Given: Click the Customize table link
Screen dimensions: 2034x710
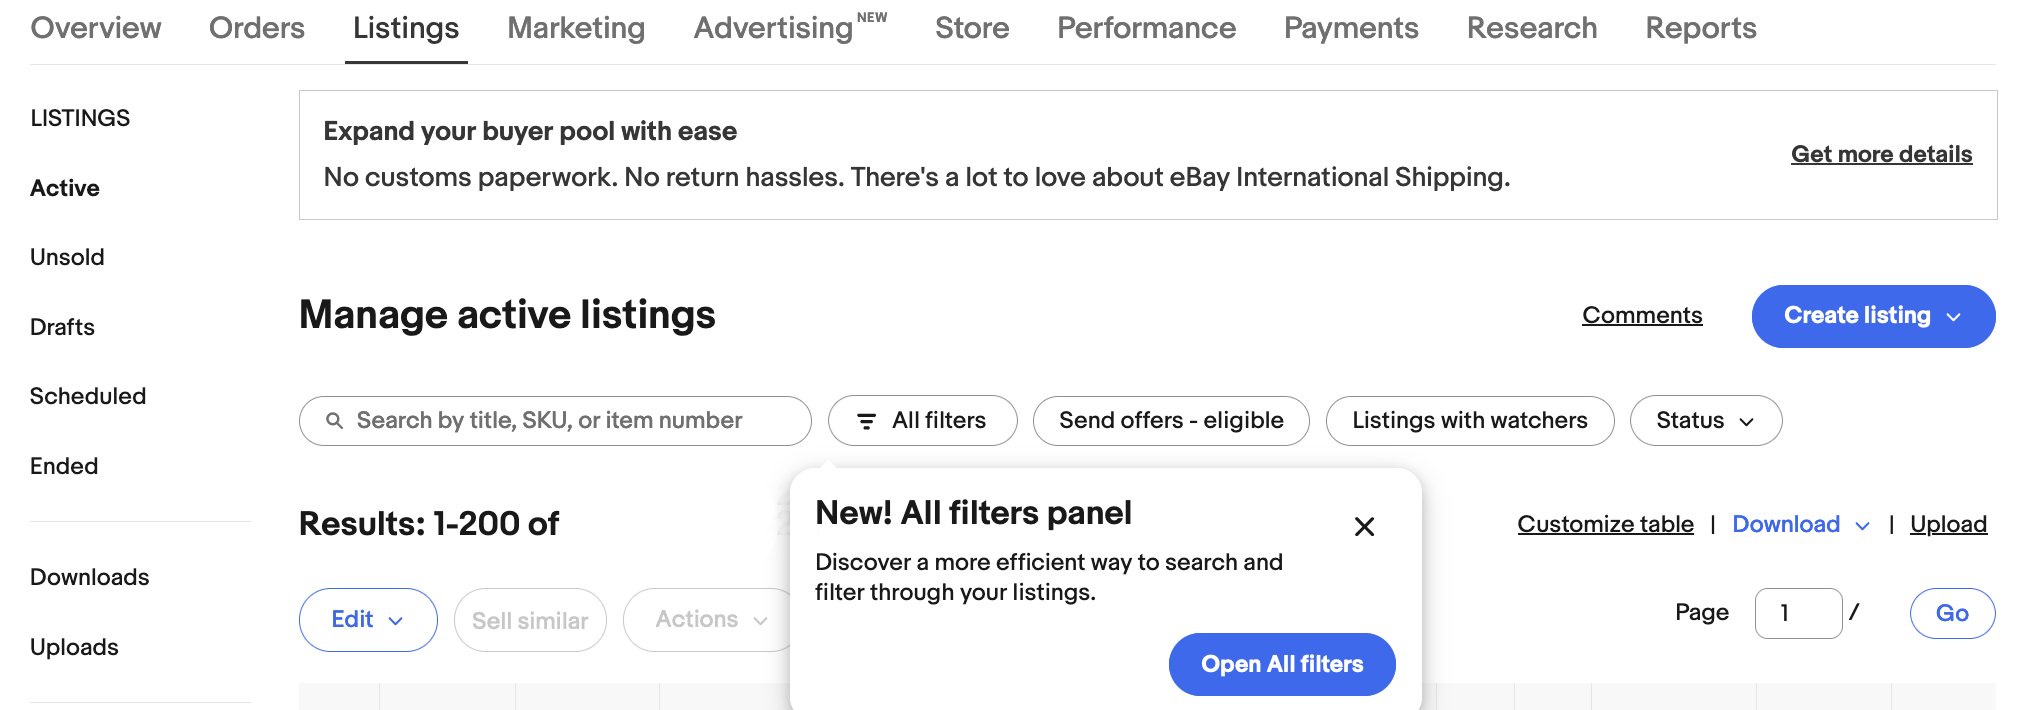Looking at the screenshot, I should point(1605,524).
